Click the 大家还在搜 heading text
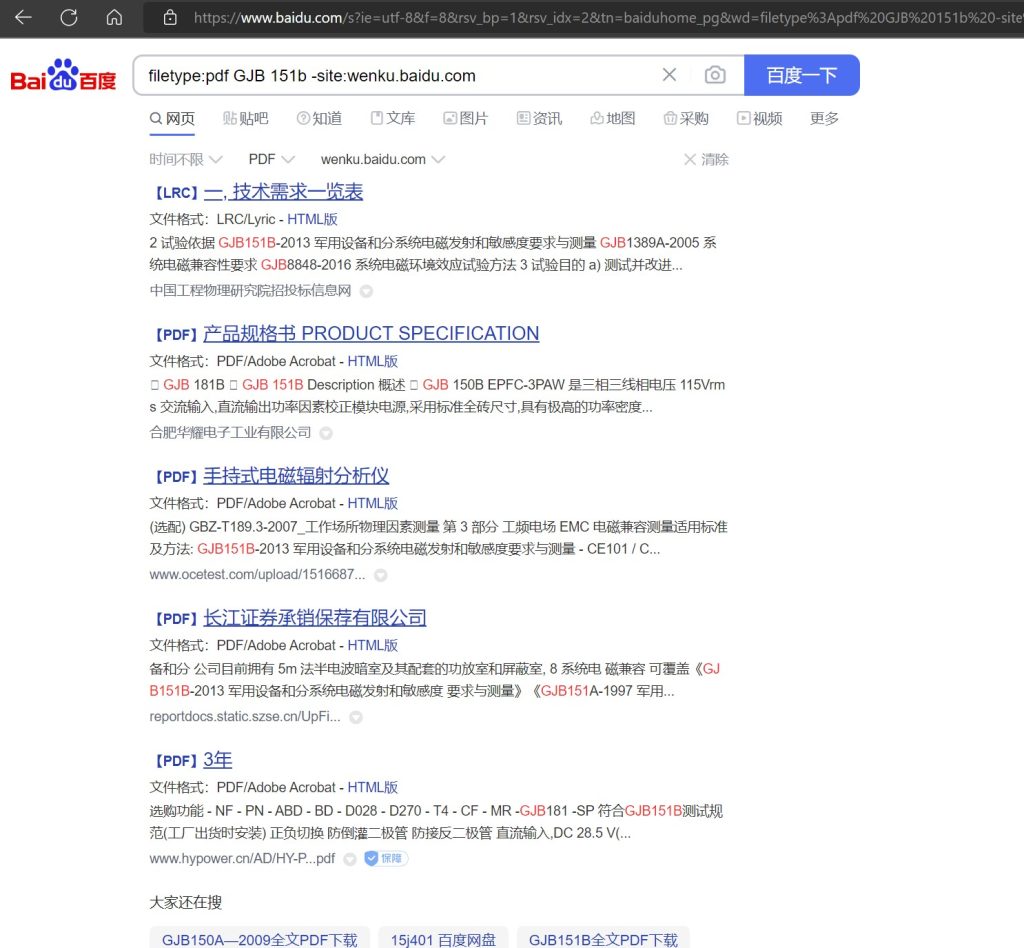Viewport: 1024px width, 948px height. 186,902
